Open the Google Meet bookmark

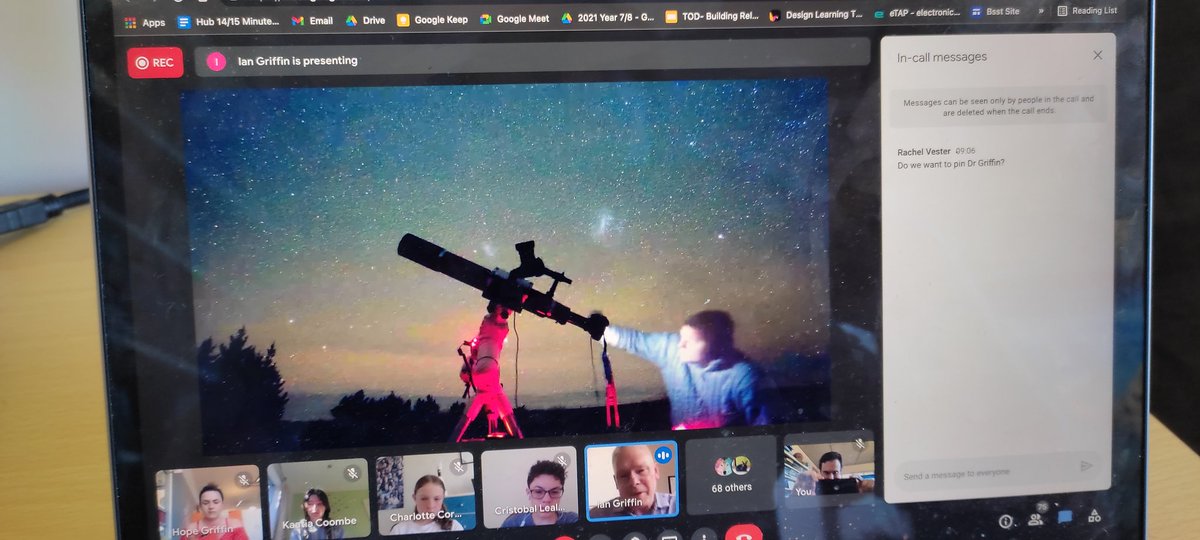[514, 19]
